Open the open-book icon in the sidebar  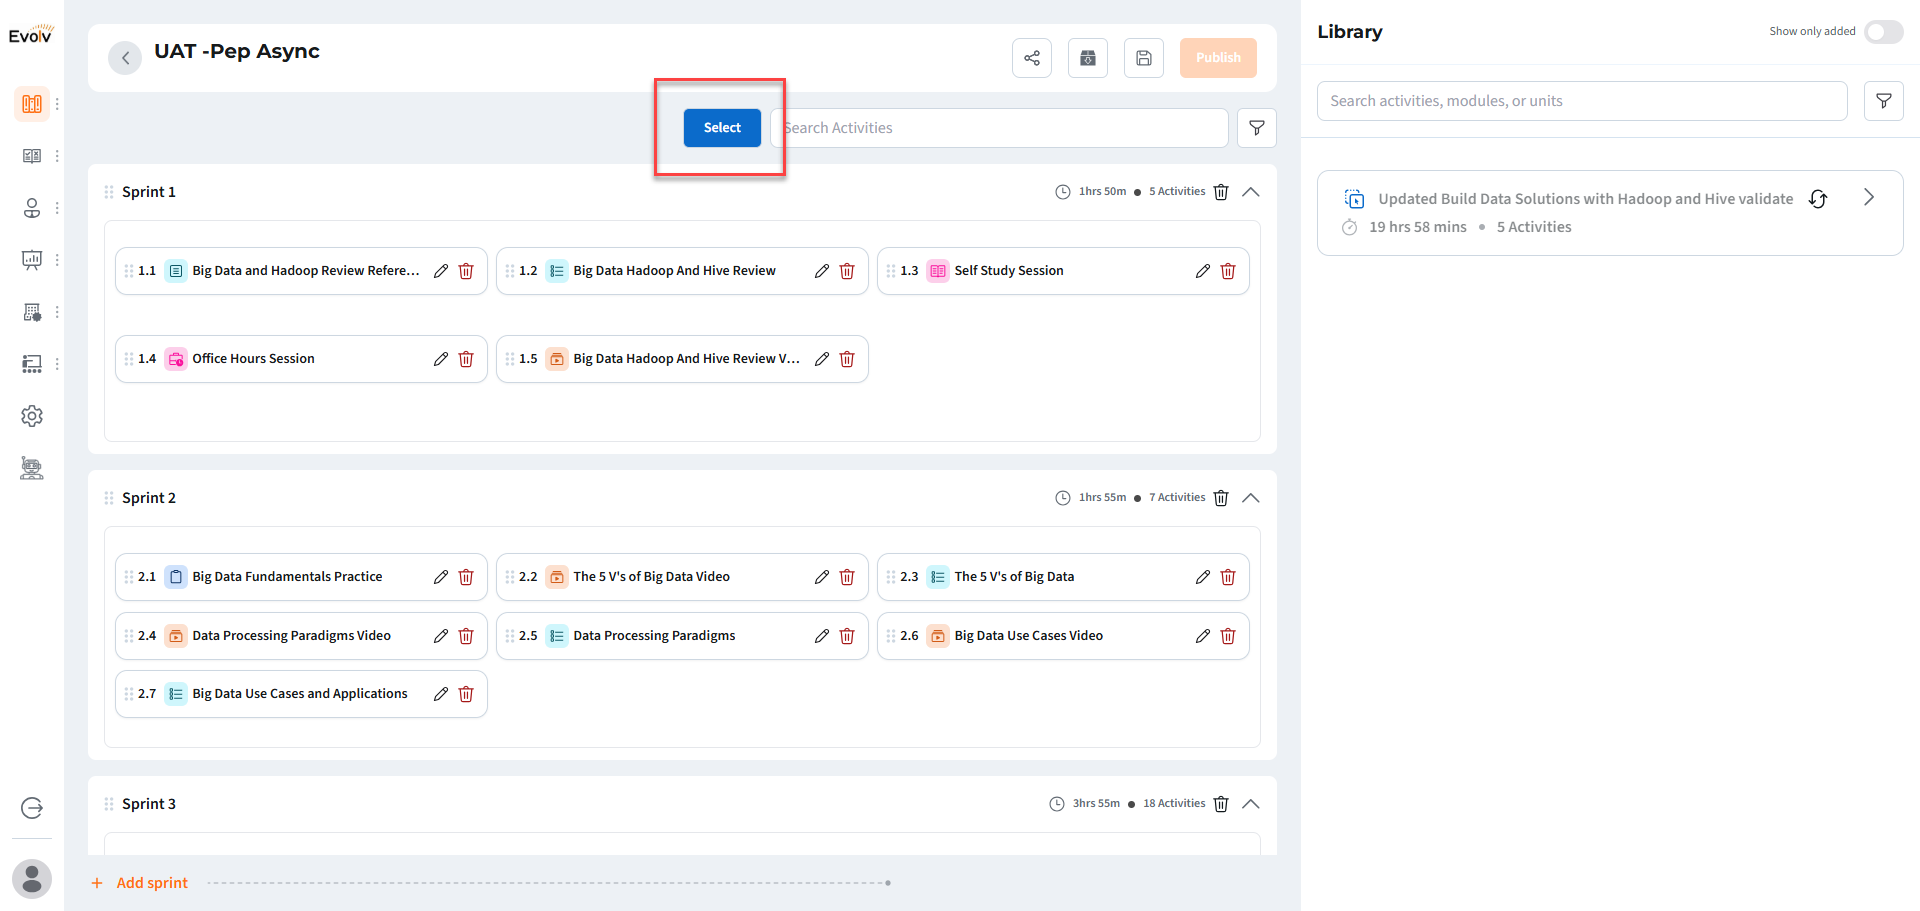click(32, 156)
